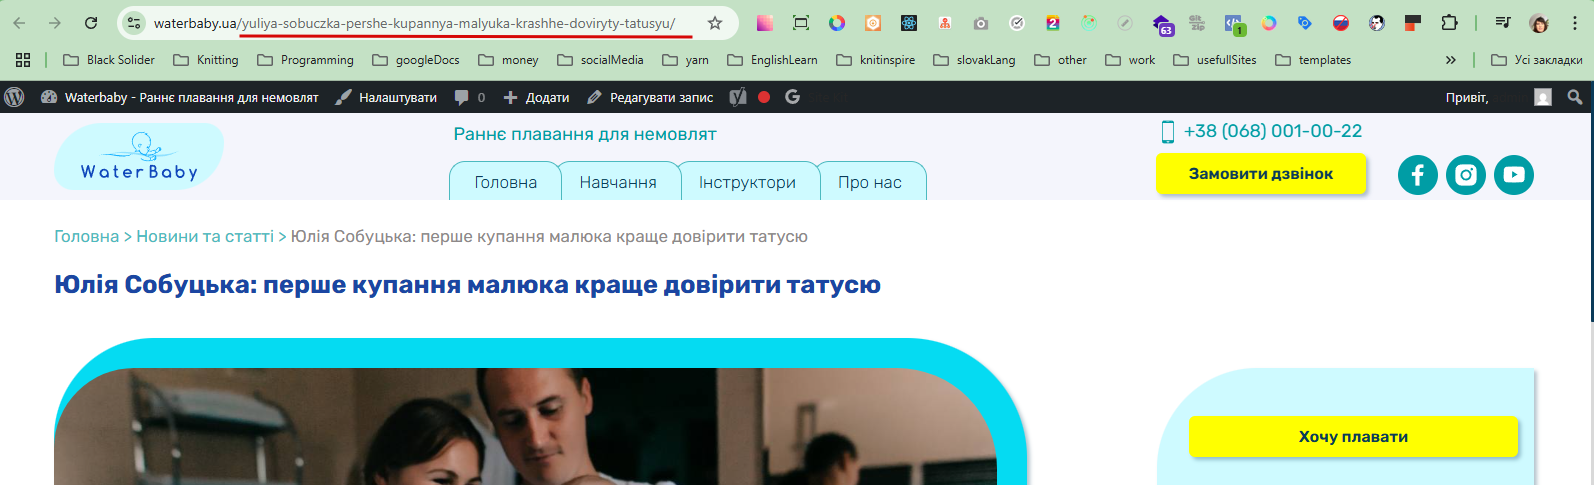Expand the Programming bookmarks folder

tap(306, 60)
